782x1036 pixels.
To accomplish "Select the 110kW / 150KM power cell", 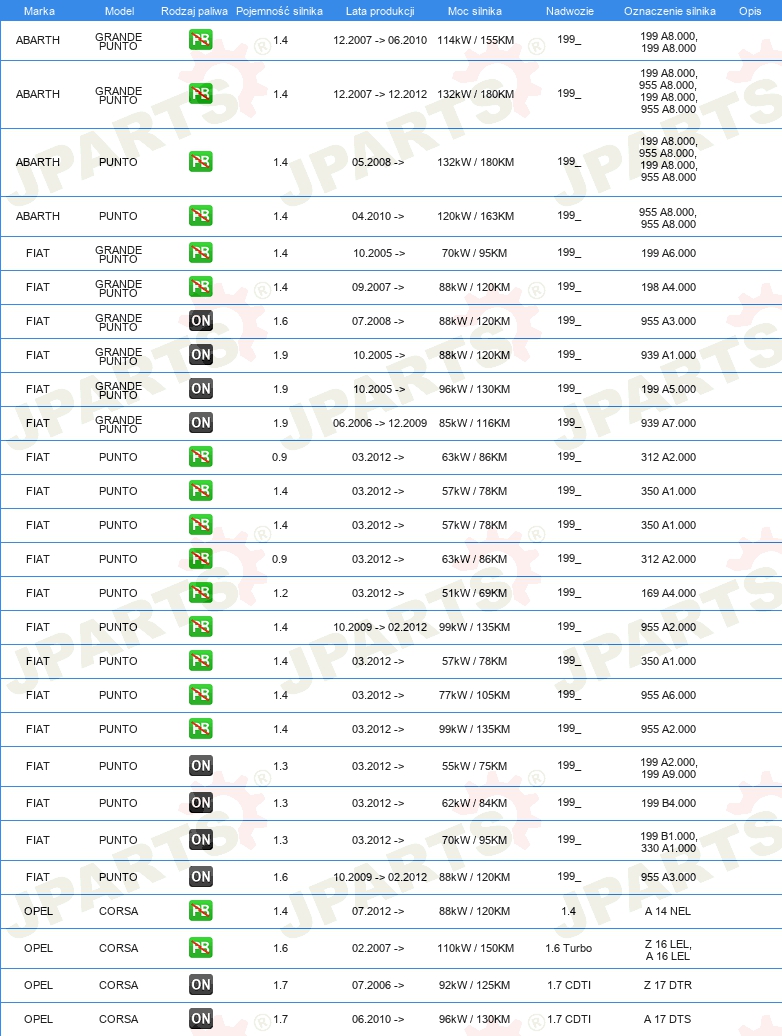I will 476,948.
